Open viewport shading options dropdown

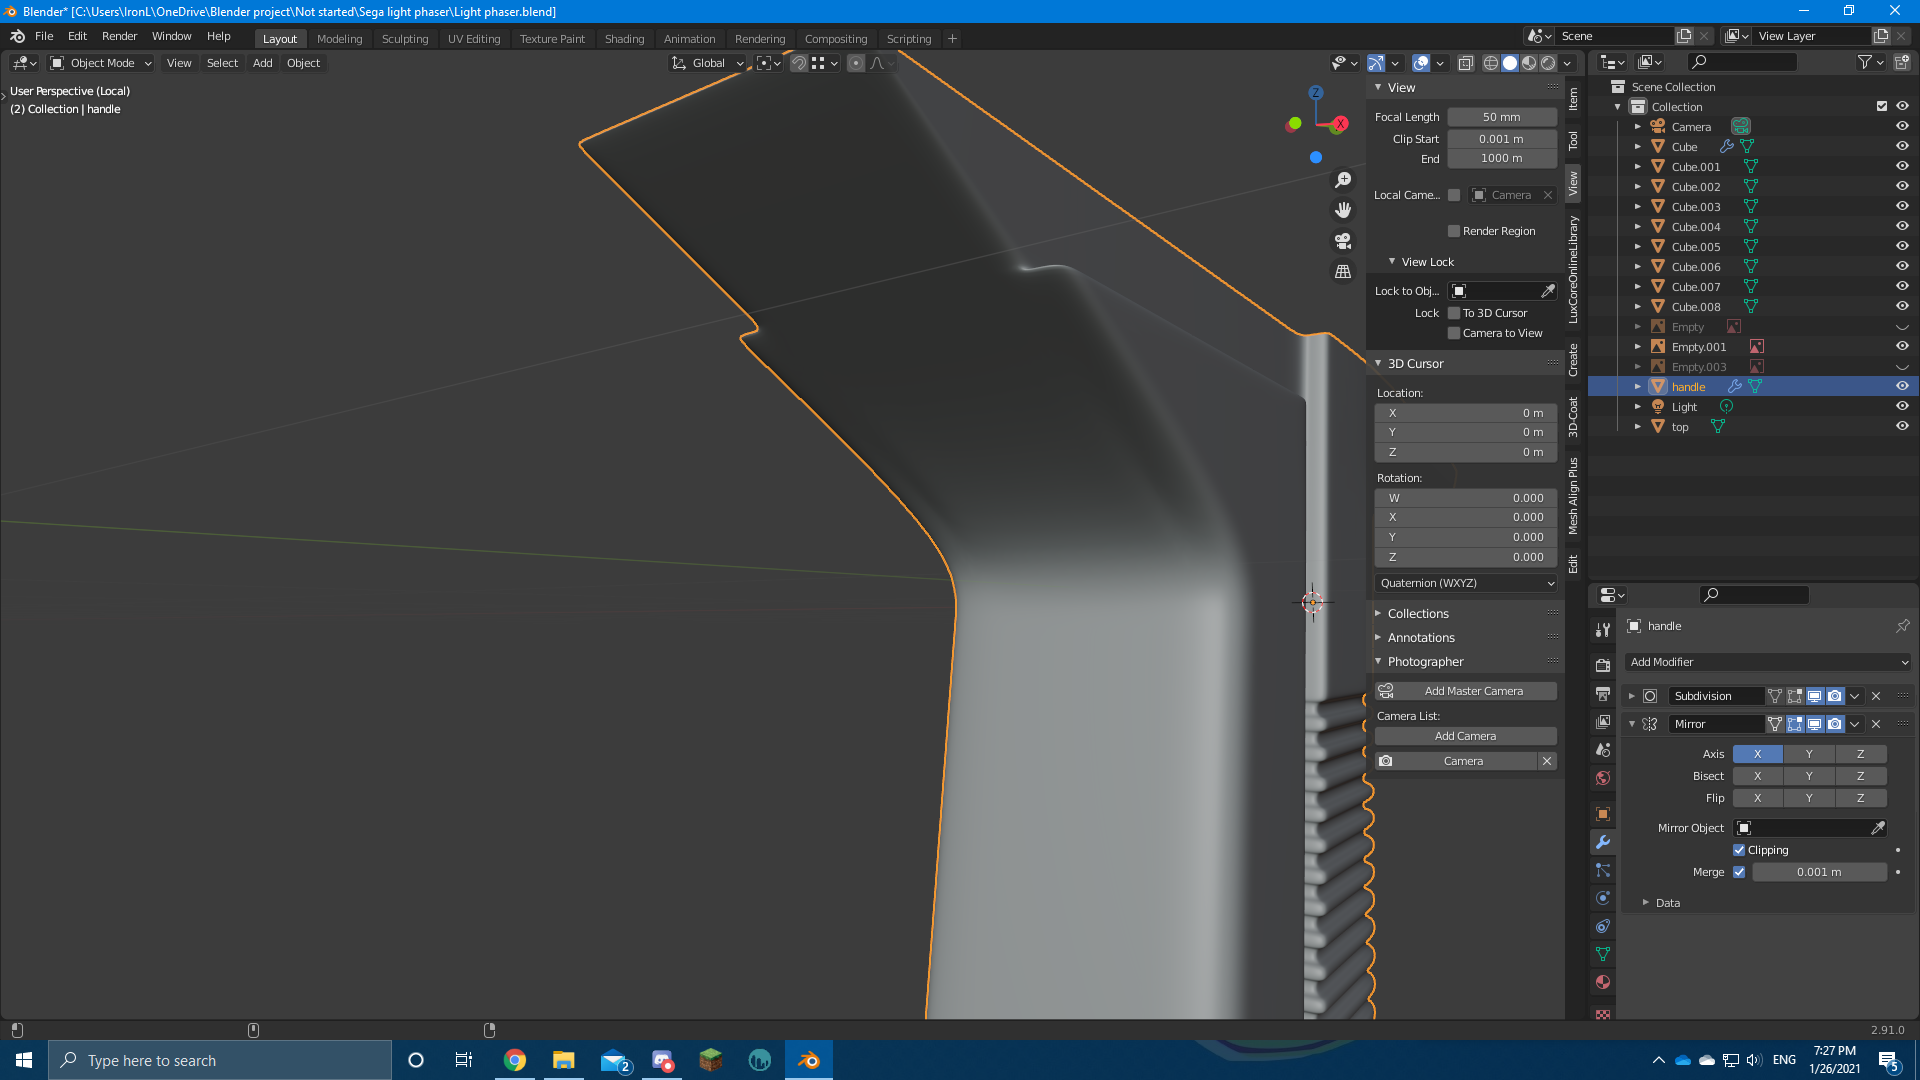(1568, 63)
